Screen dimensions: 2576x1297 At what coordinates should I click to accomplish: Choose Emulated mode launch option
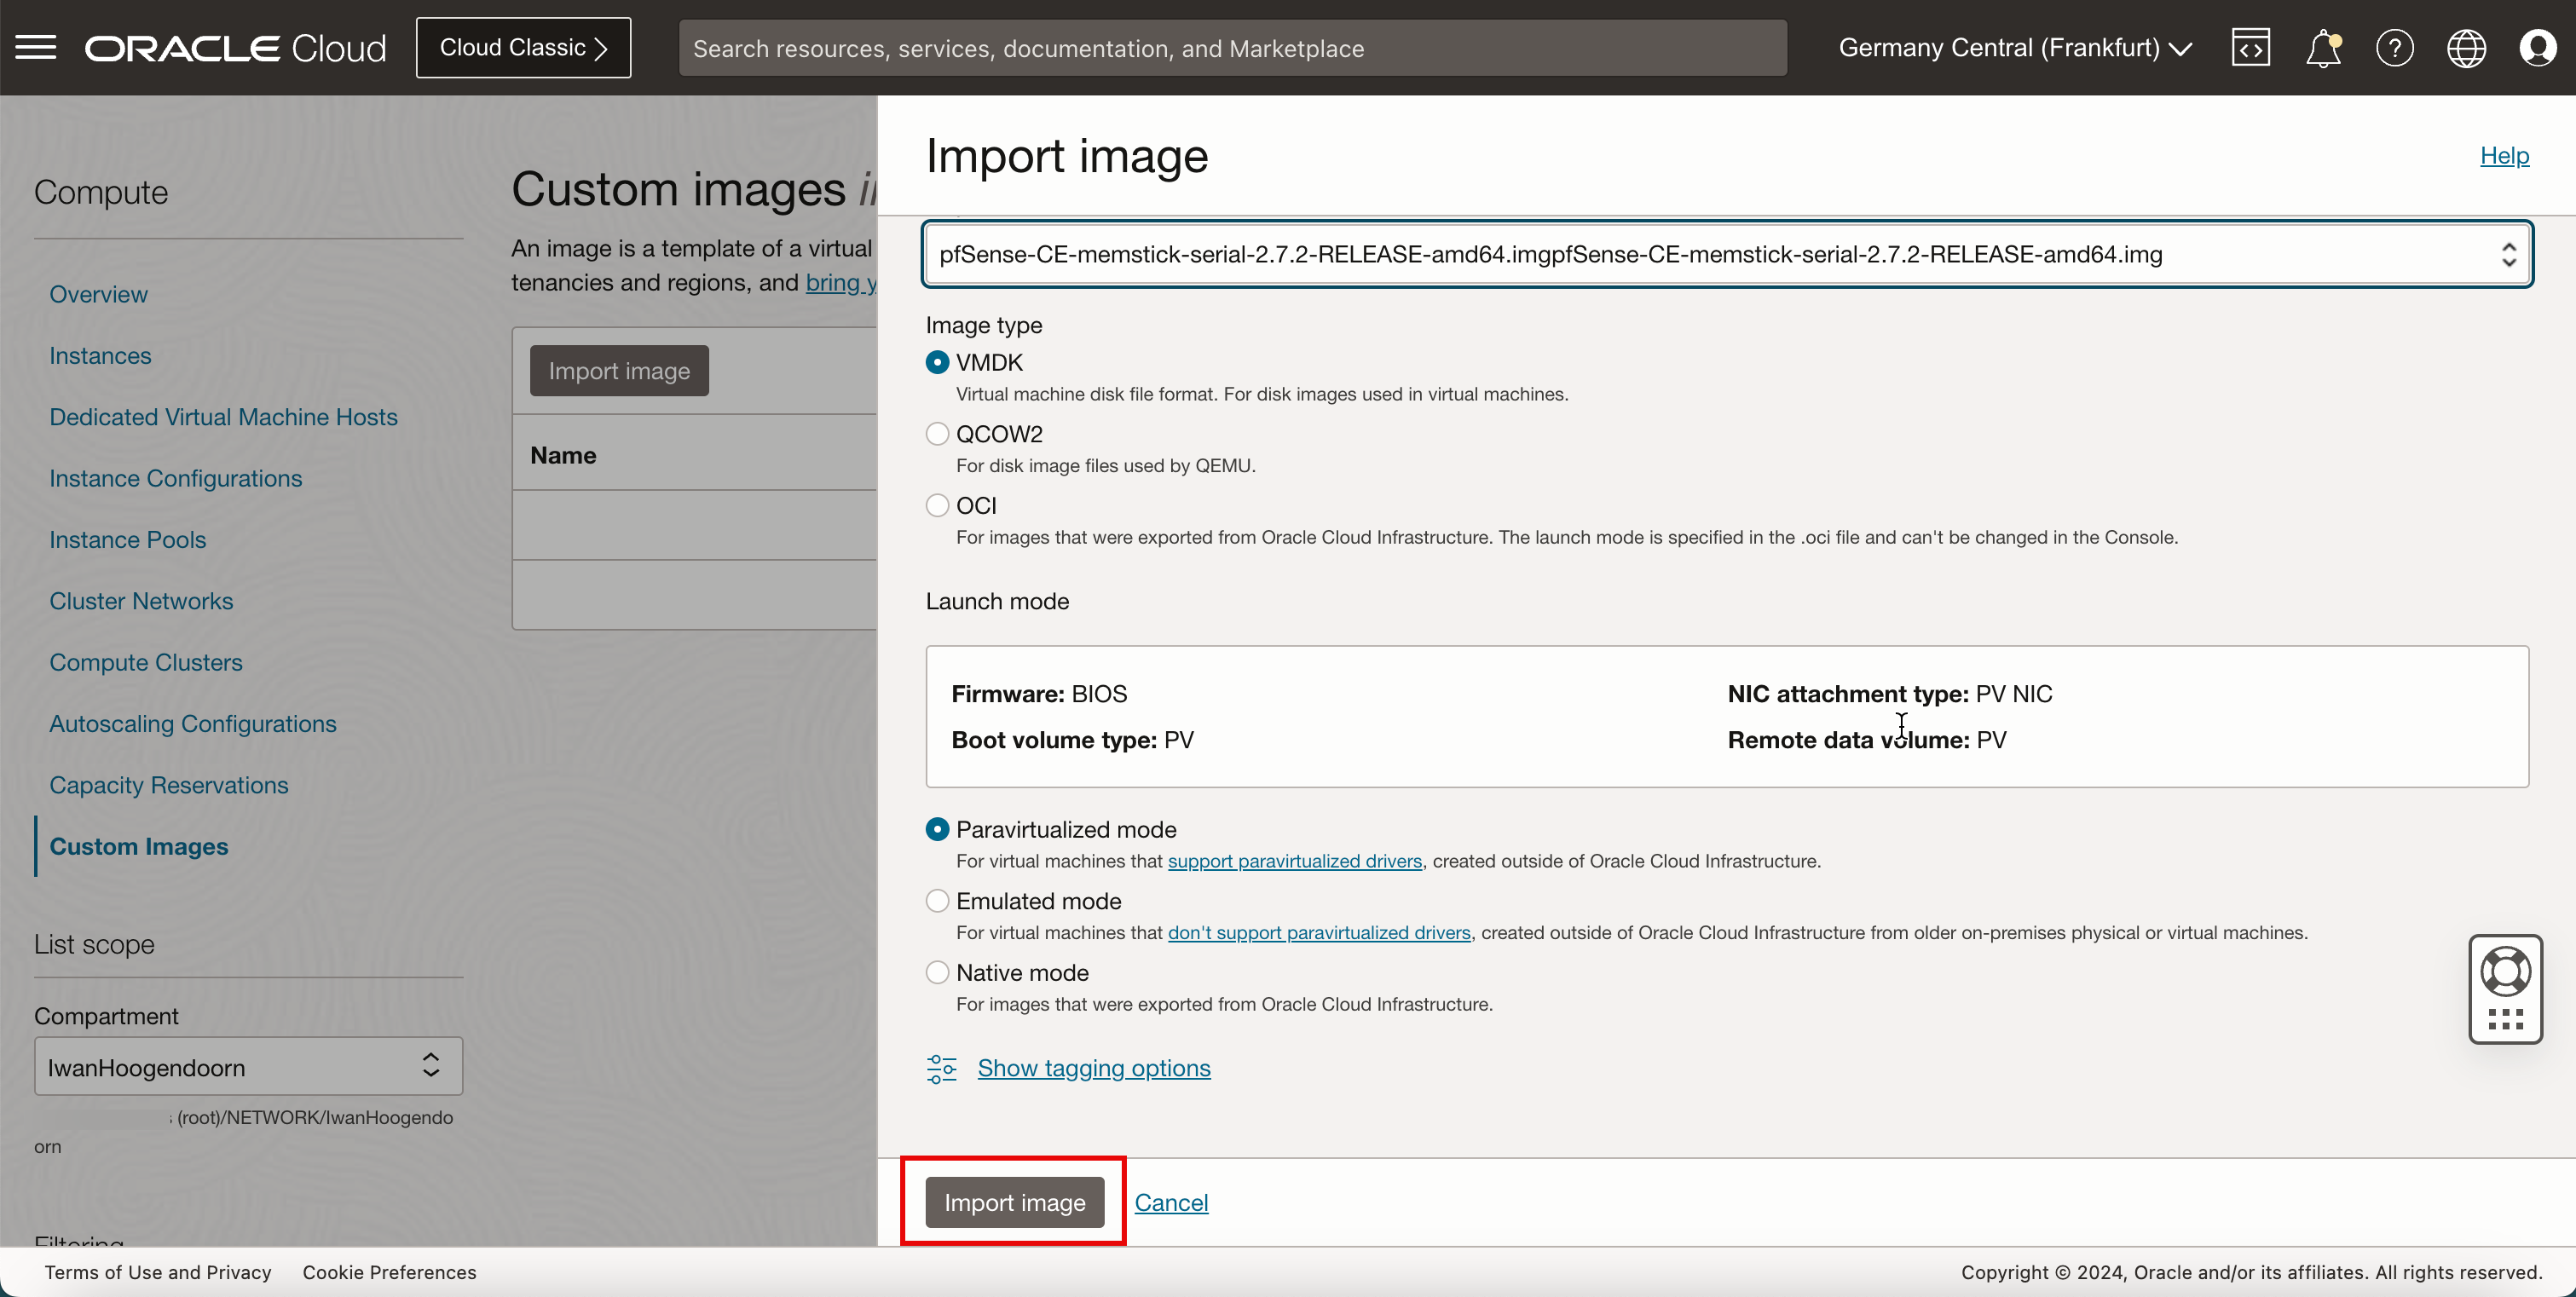coord(937,901)
